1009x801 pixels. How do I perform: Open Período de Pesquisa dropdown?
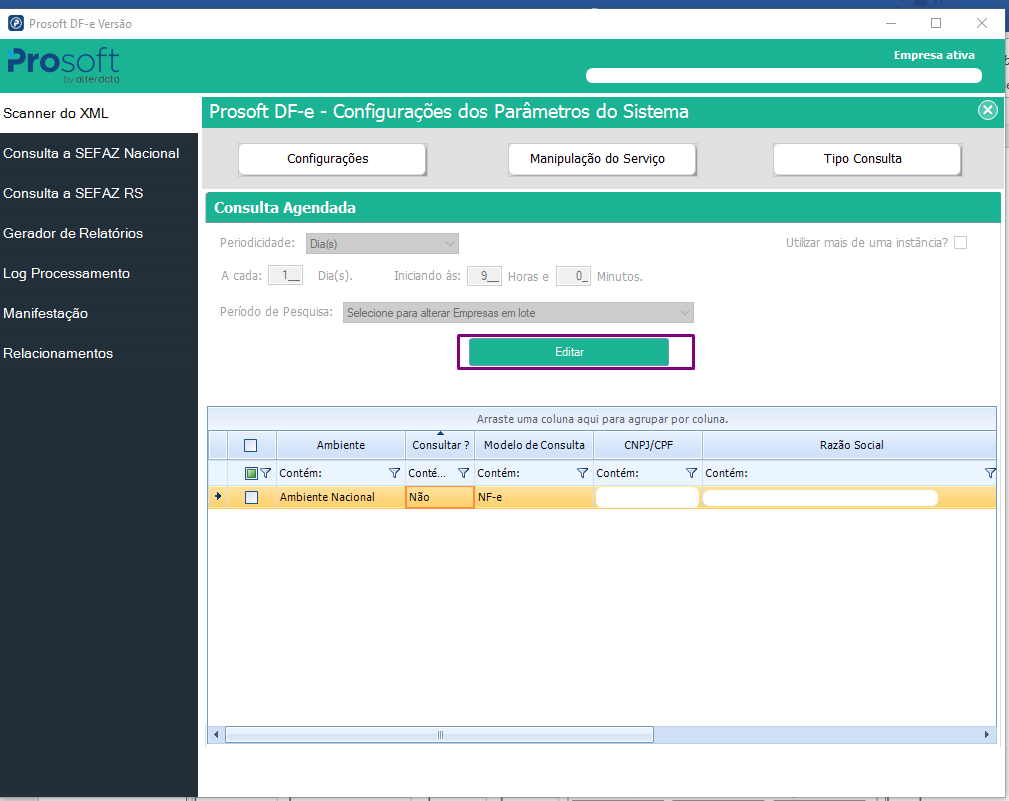pyautogui.click(x=518, y=313)
